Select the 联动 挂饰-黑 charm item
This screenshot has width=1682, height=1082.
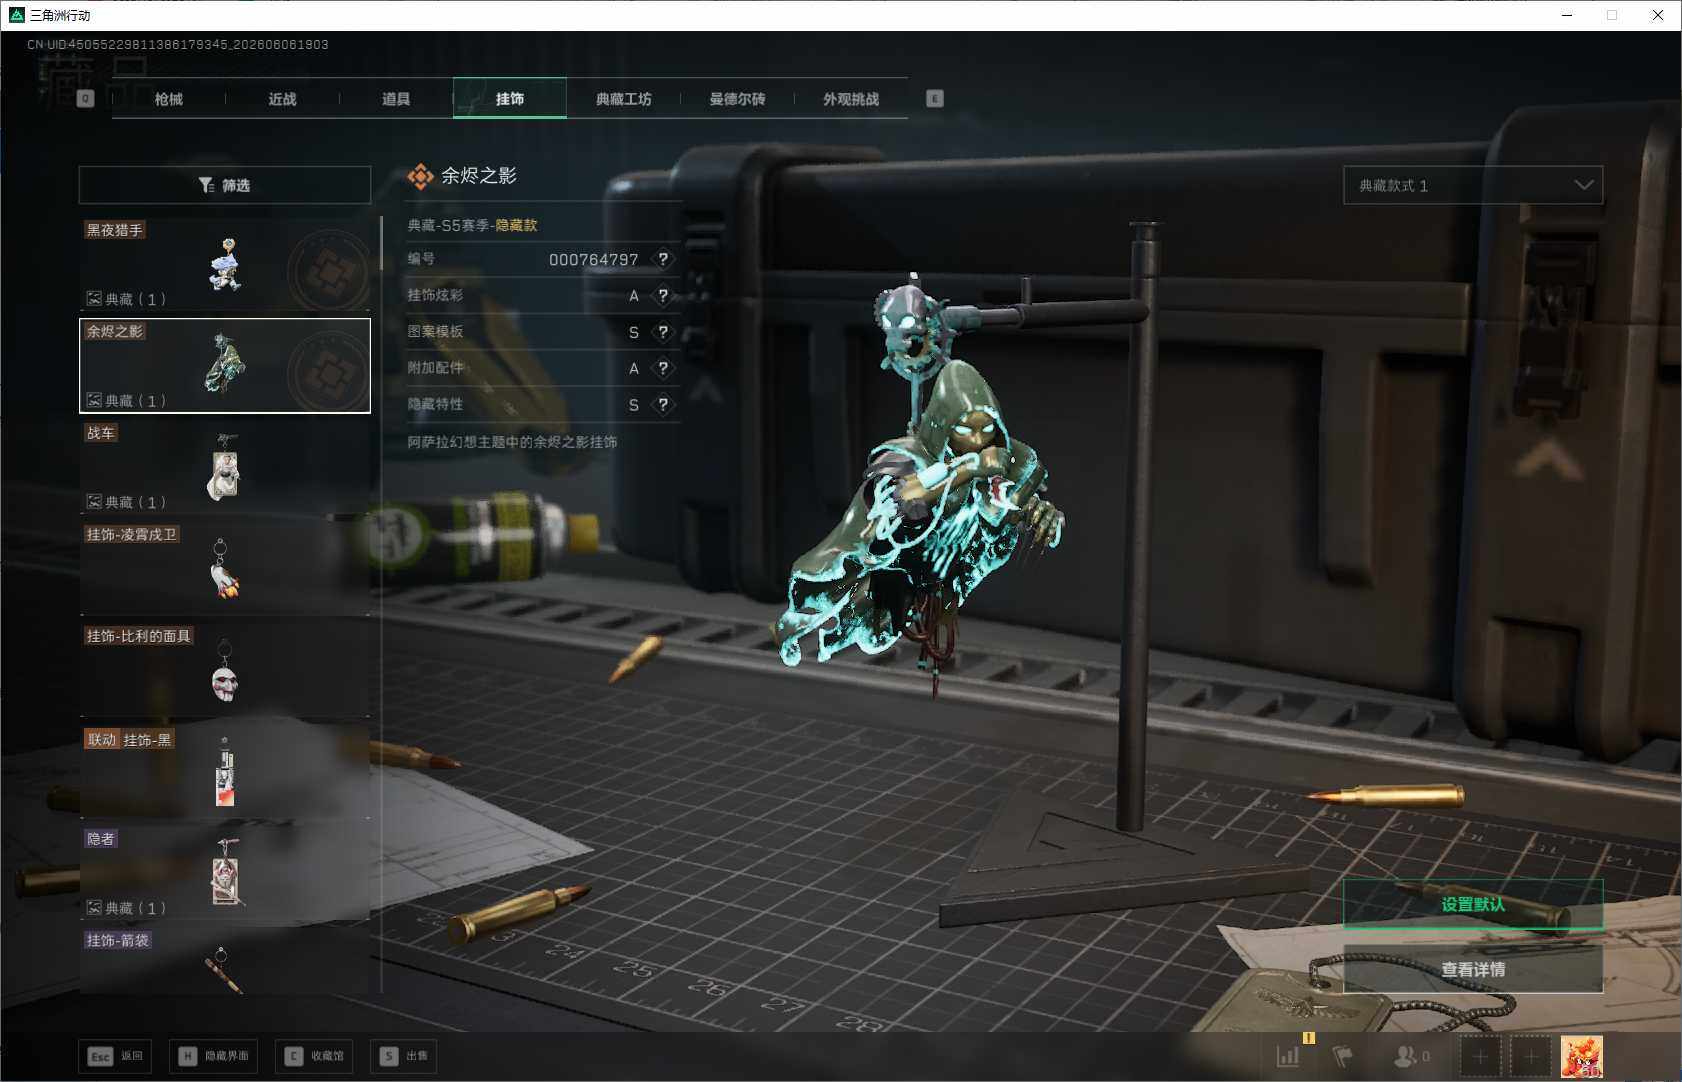(225, 772)
